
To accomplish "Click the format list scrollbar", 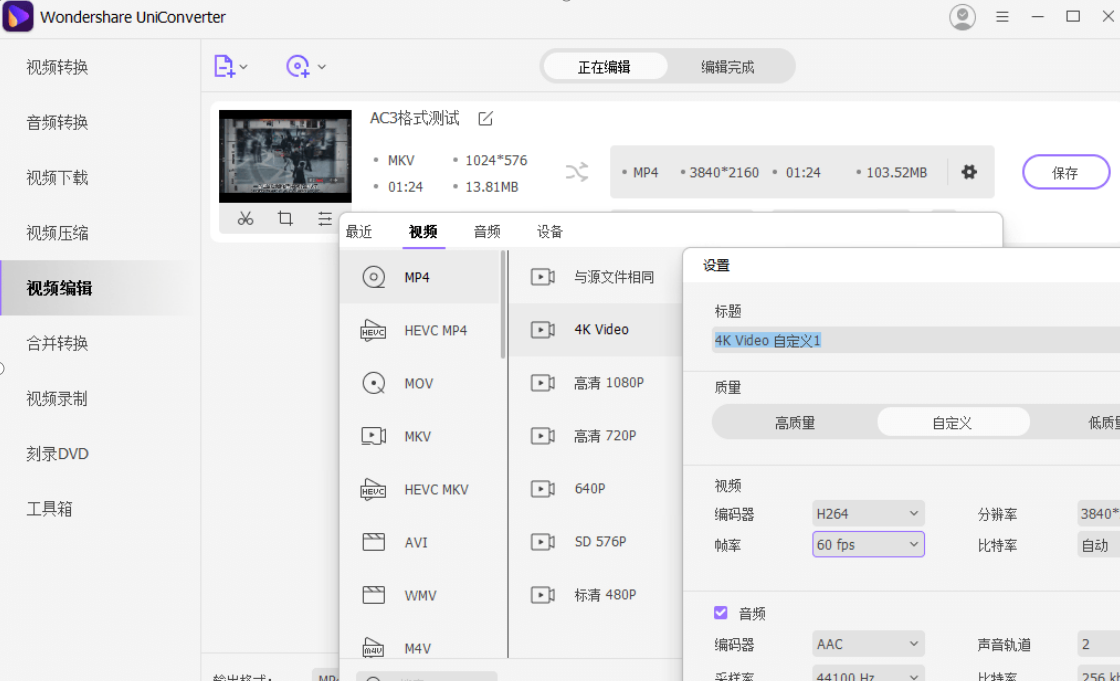I will coord(504,304).
